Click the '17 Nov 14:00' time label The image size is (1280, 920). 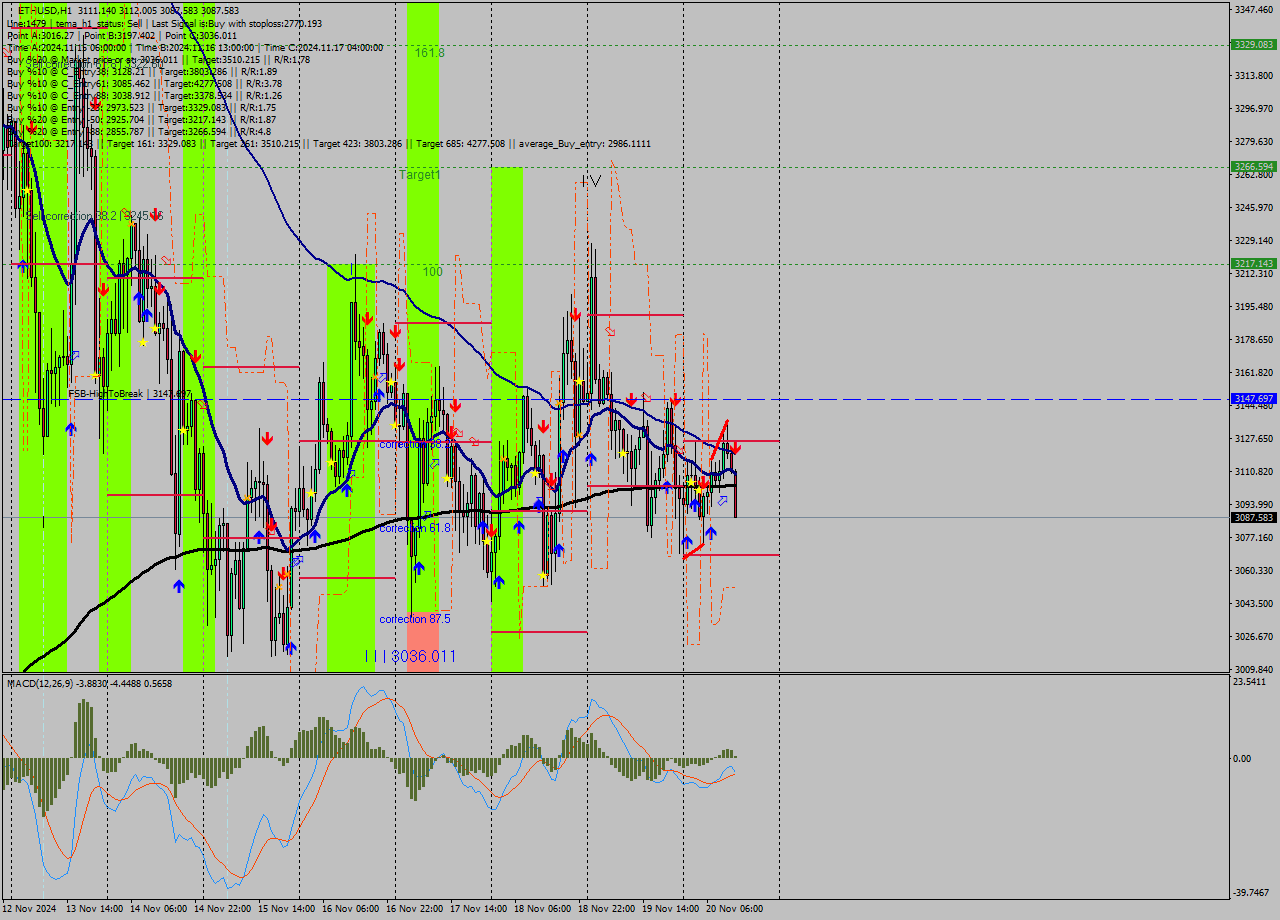pyautogui.click(x=479, y=909)
